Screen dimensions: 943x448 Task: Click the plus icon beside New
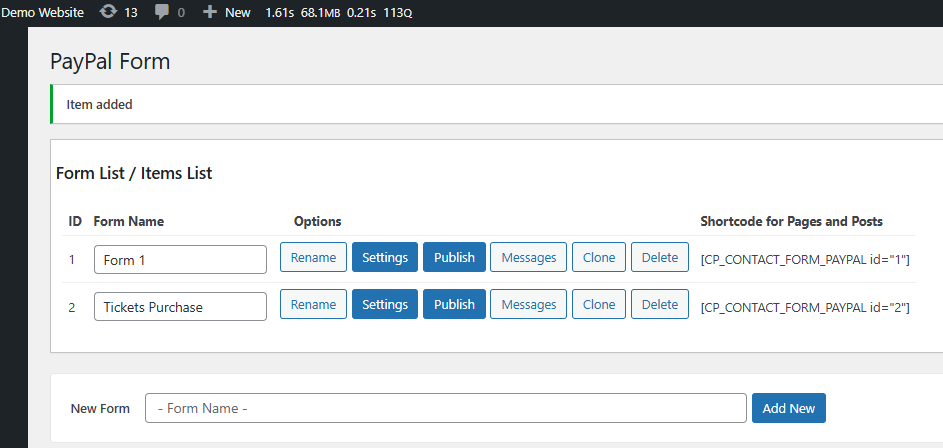click(209, 12)
